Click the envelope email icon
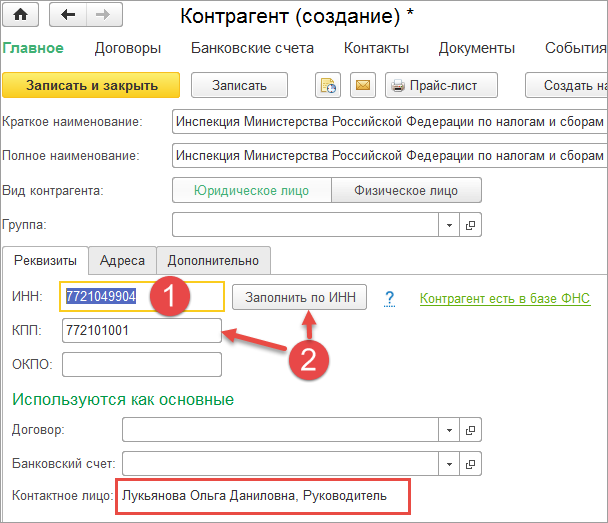Image resolution: width=608 pixels, height=523 pixels. click(363, 85)
